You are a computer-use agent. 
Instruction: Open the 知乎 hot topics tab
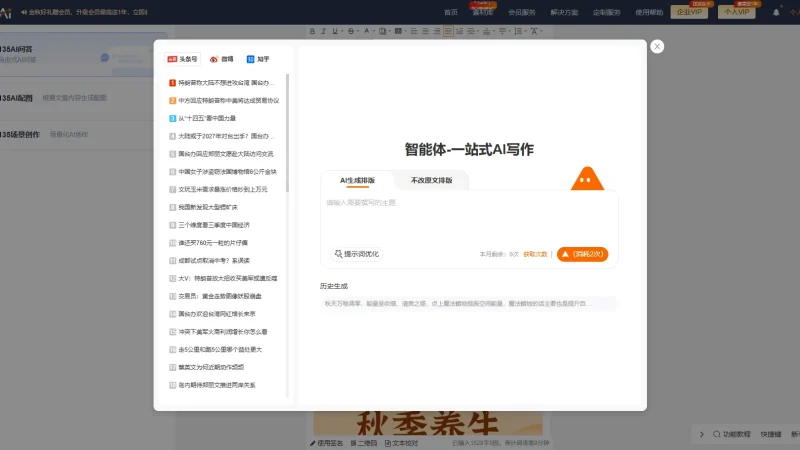257,59
